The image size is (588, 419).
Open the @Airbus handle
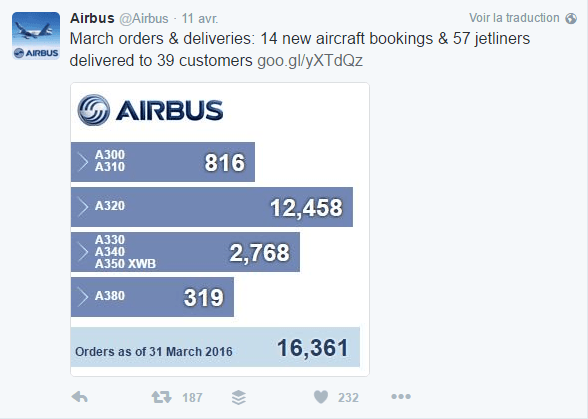point(144,19)
